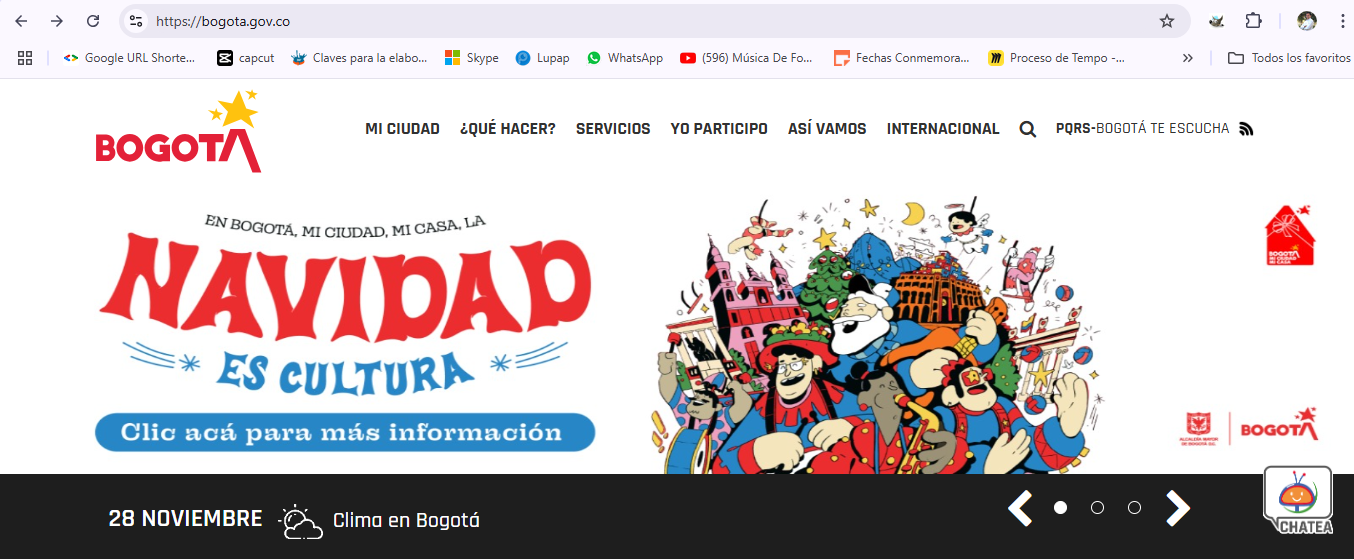Click the Bogotá logo in header
Image resolution: width=1354 pixels, height=560 pixels.
tap(178, 131)
